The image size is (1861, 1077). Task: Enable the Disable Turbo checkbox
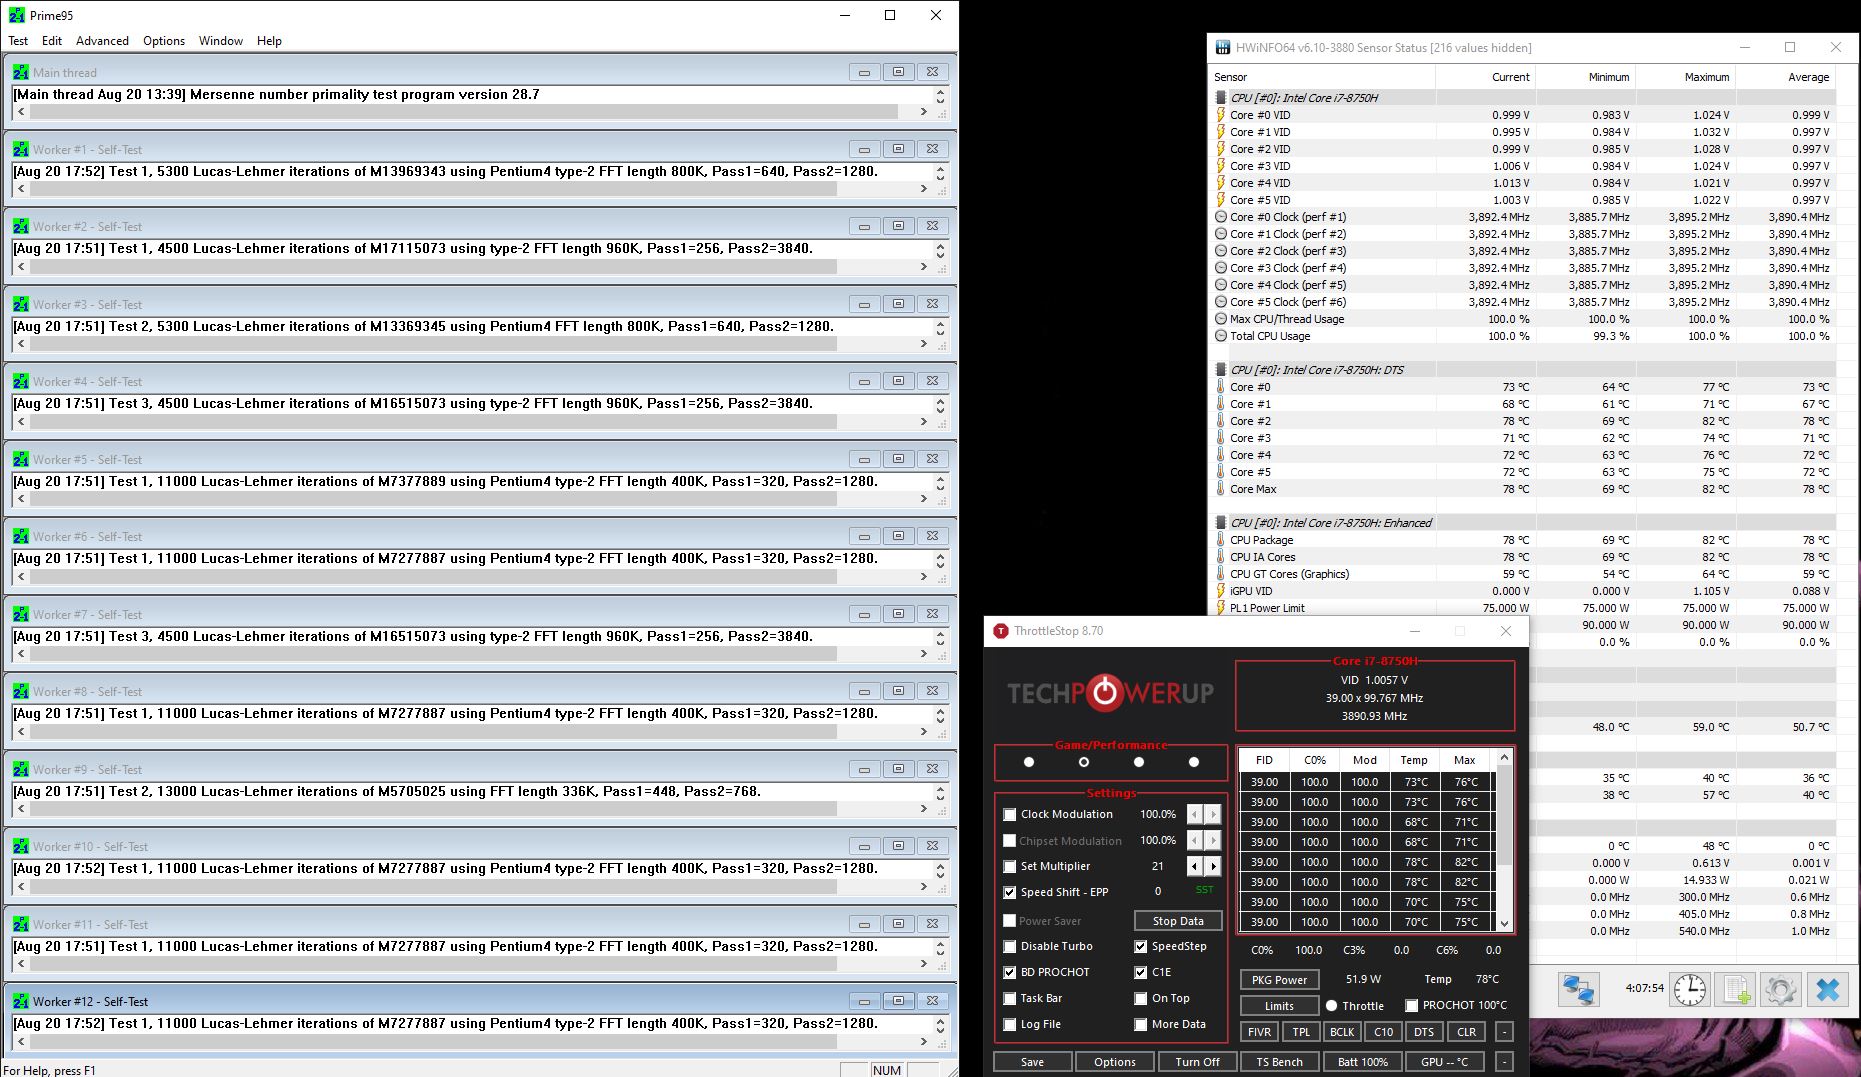(x=1010, y=946)
